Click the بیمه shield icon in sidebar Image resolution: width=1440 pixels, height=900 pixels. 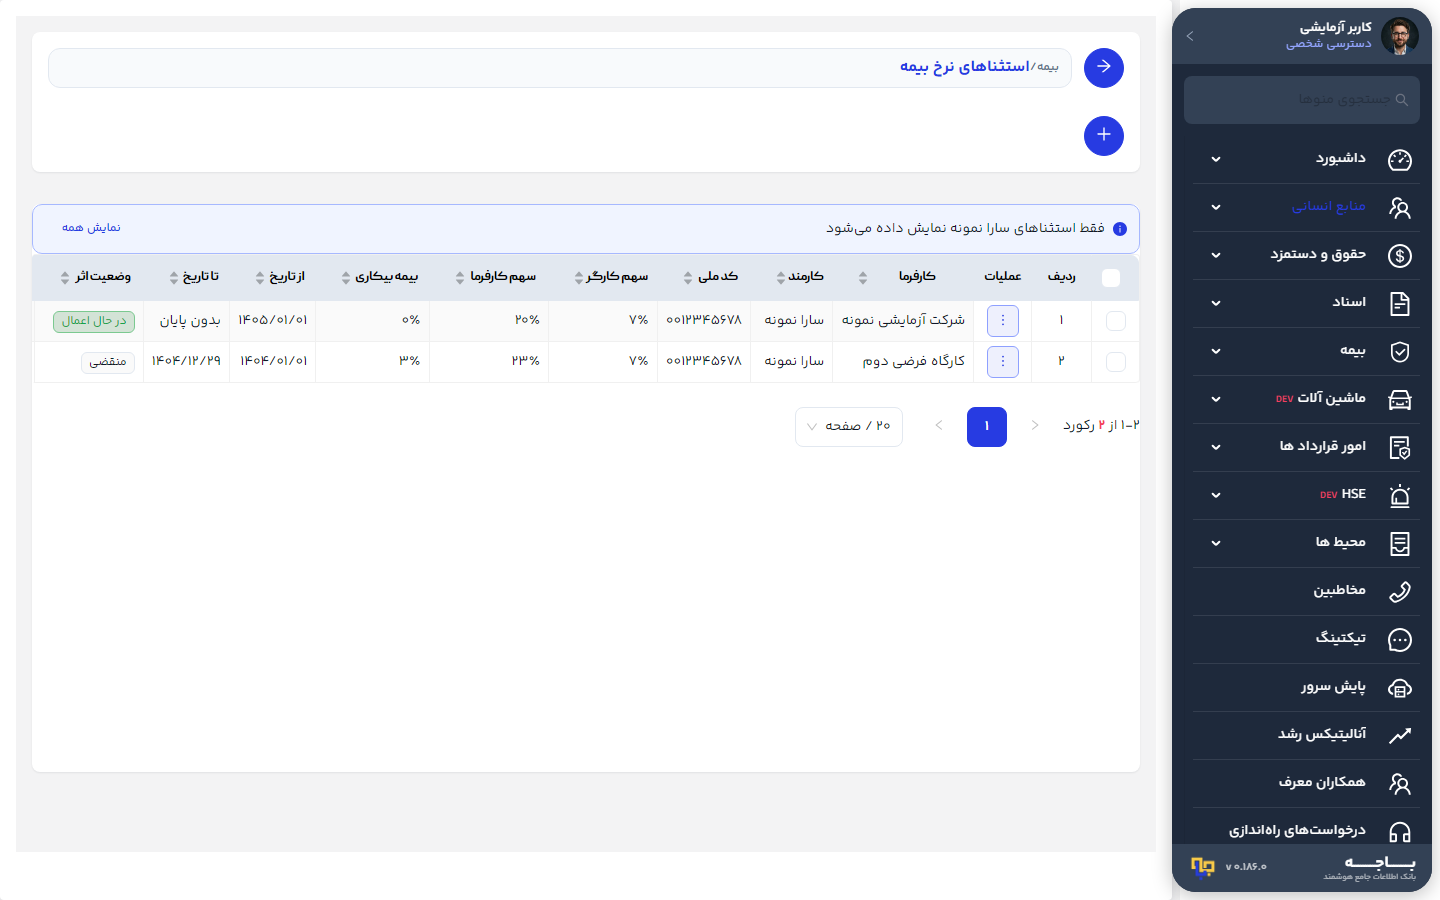1400,352
